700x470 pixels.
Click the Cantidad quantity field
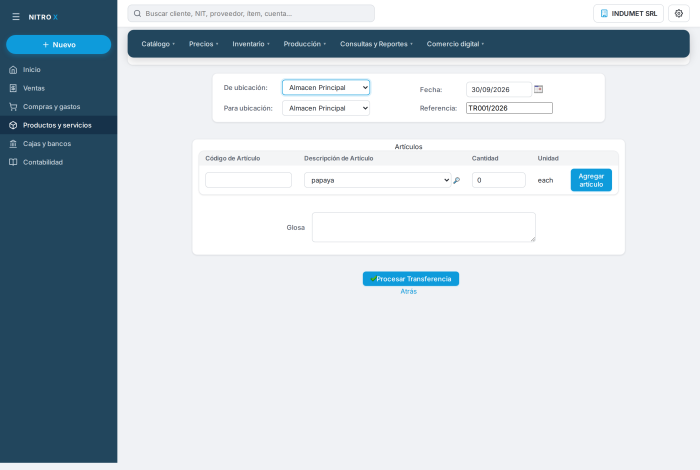coord(499,180)
